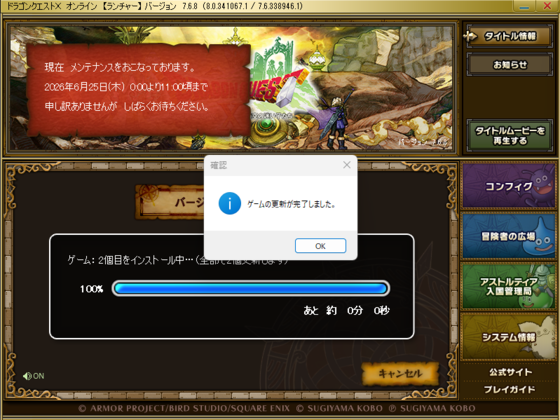This screenshot has width=560, height=420.
Task: Click the blue install progress bar
Action: [251, 289]
